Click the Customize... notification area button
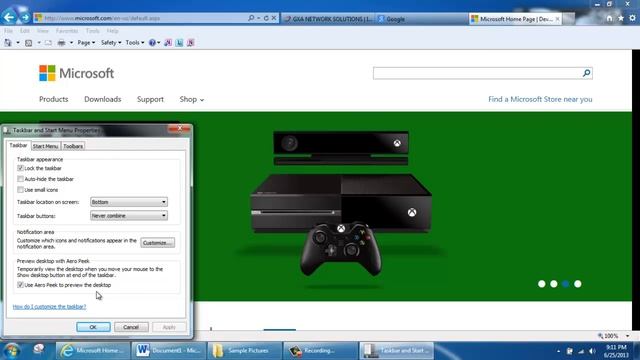The width and height of the screenshot is (640, 360). click(158, 243)
